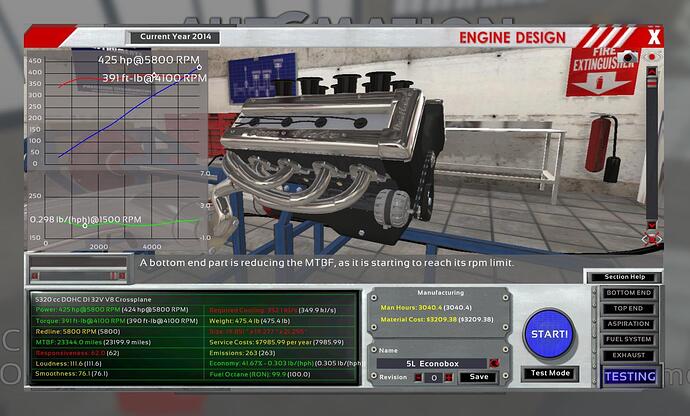Click the engine name field "5L Econobox"

[437, 362]
